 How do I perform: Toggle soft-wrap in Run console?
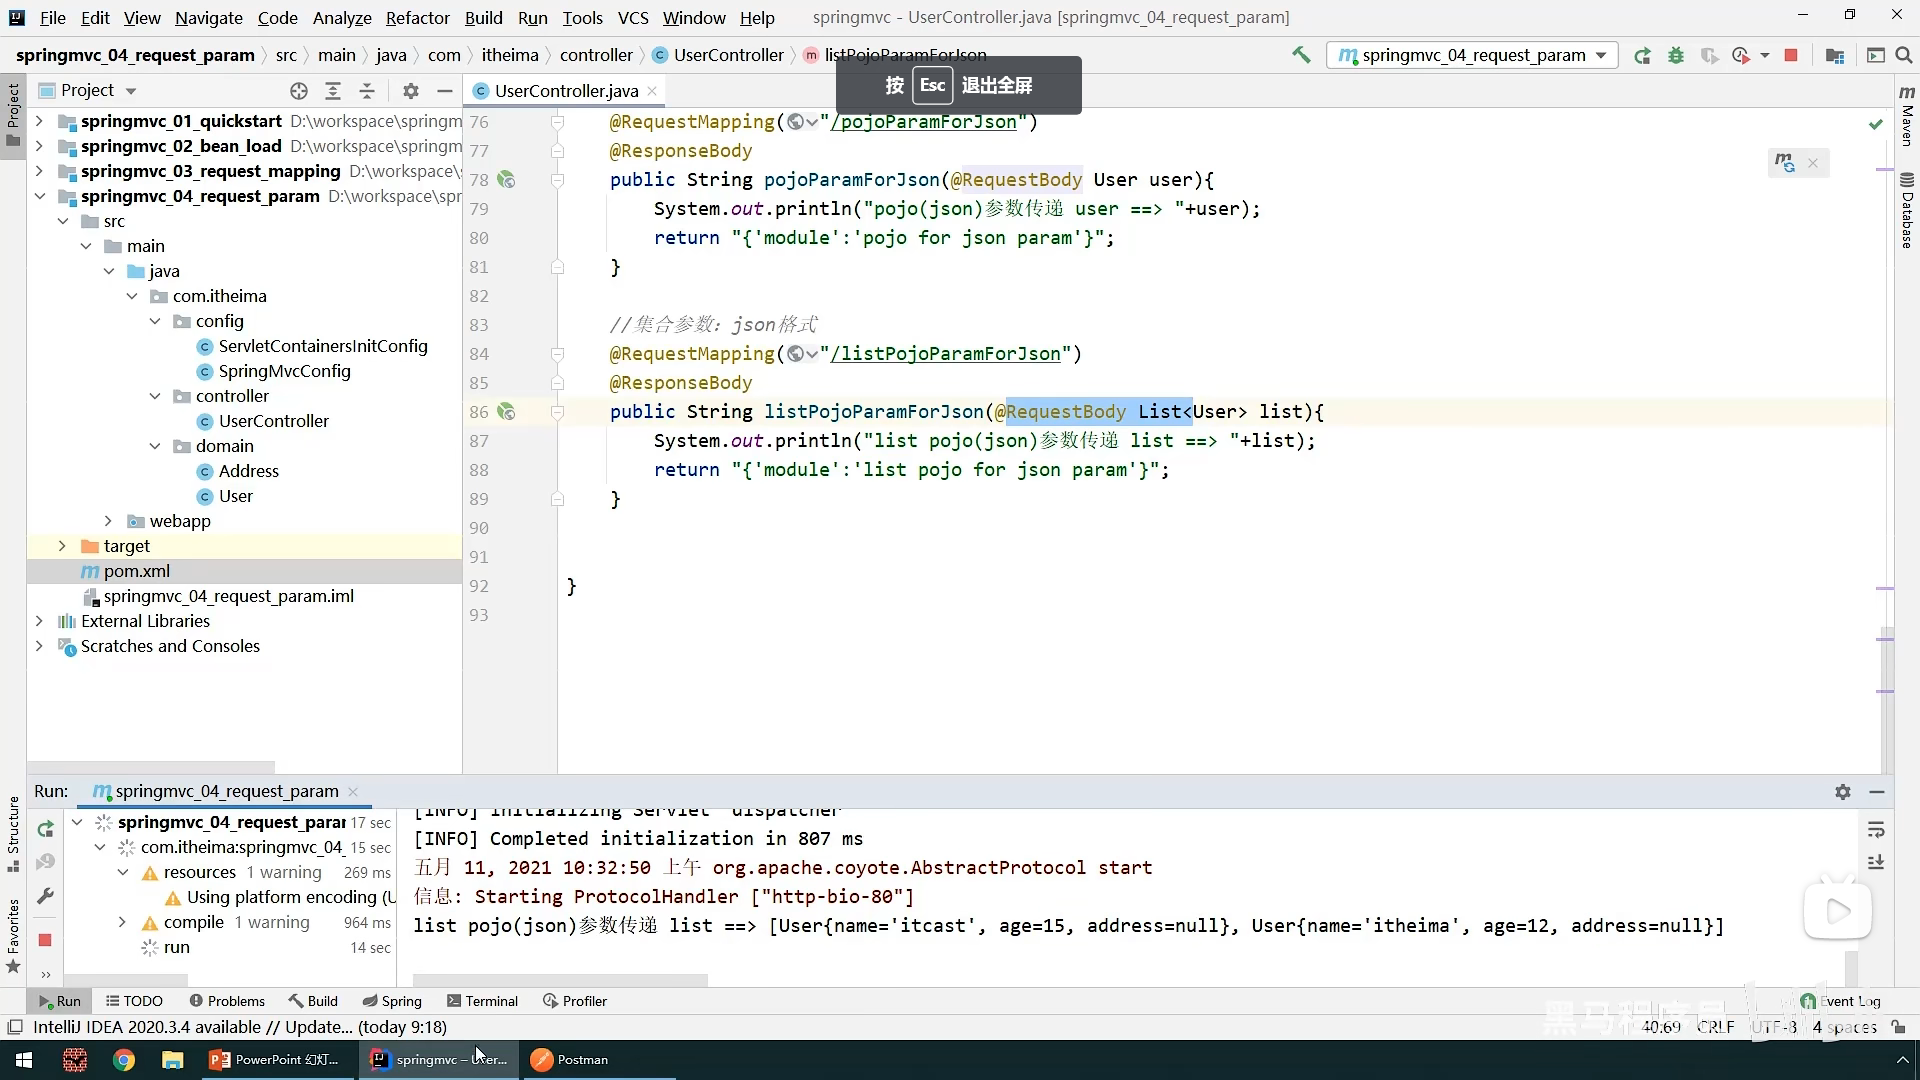[1876, 829]
